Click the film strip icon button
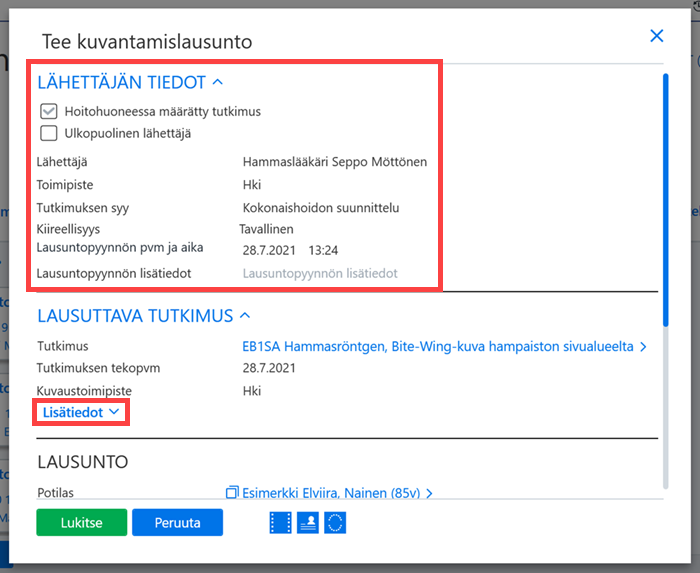Screen dimensions: 700x573 pyautogui.click(x=280, y=523)
